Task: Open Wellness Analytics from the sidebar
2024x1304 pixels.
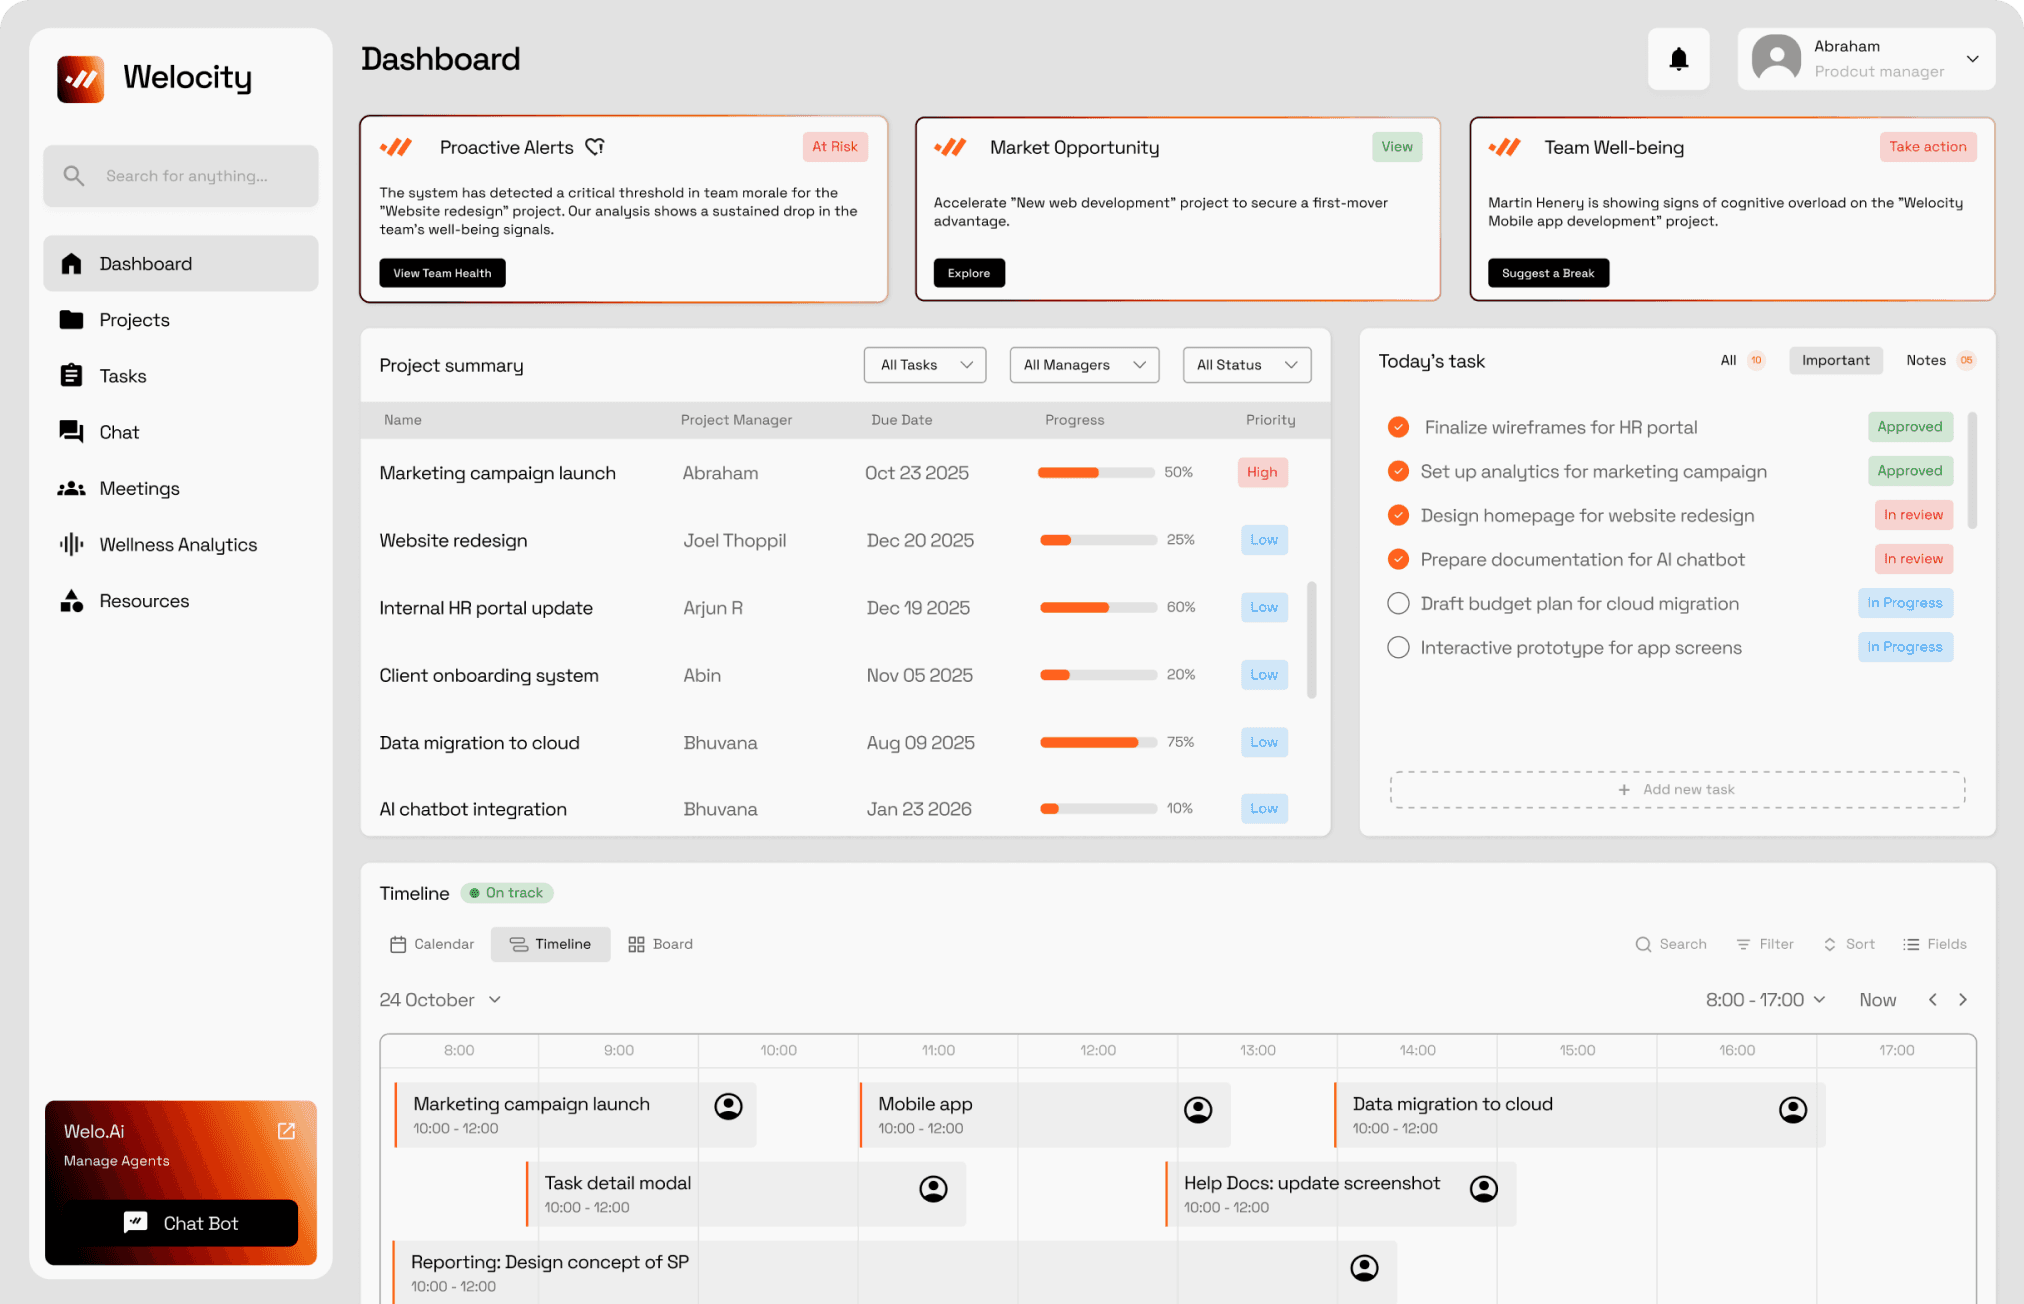Action: click(x=177, y=545)
